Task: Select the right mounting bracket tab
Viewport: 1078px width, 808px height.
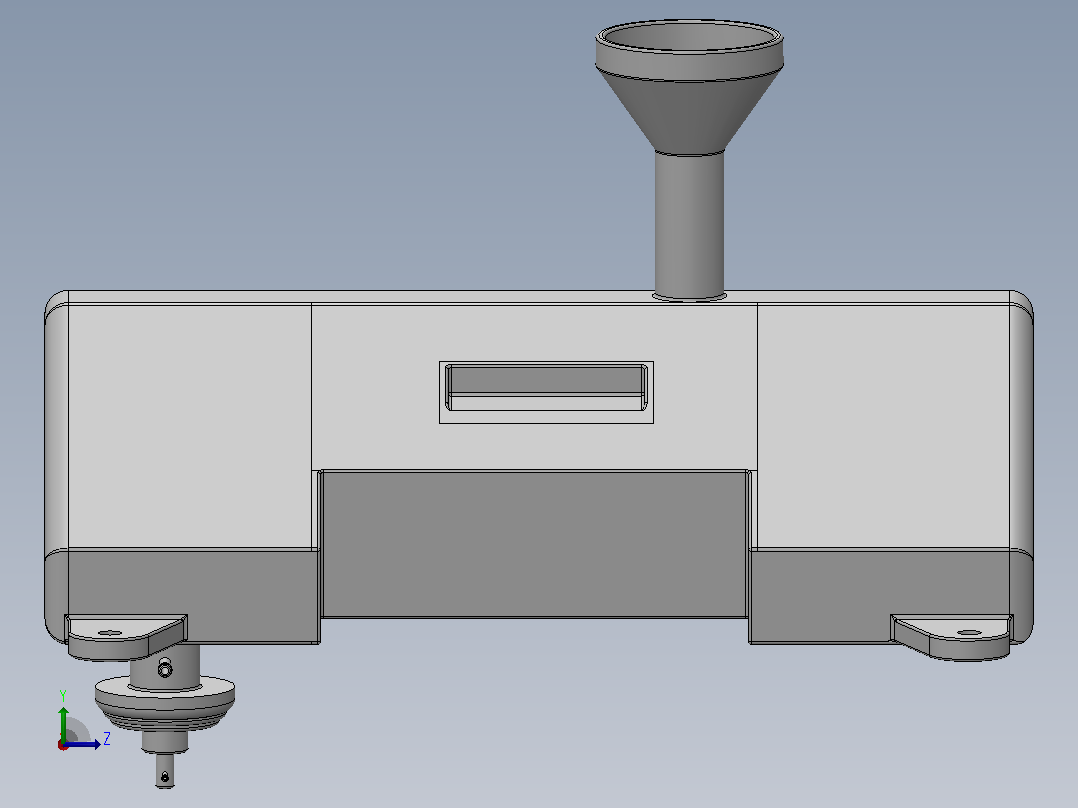Action: tap(952, 637)
